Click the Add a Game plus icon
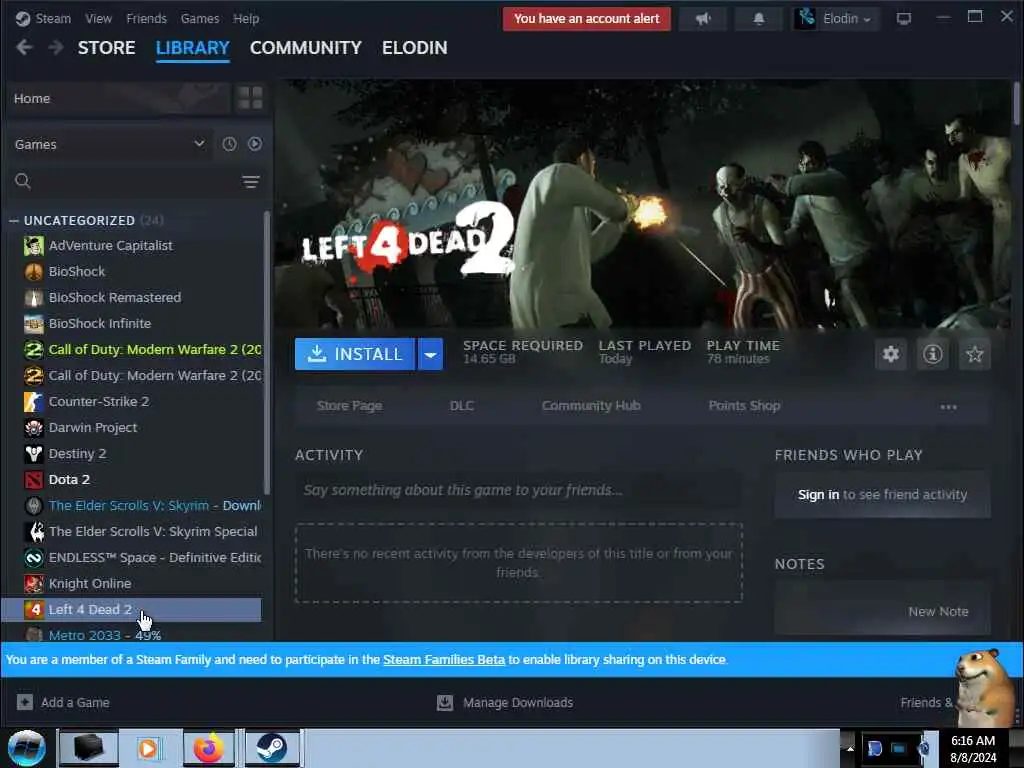Image resolution: width=1024 pixels, height=768 pixels. (25, 702)
